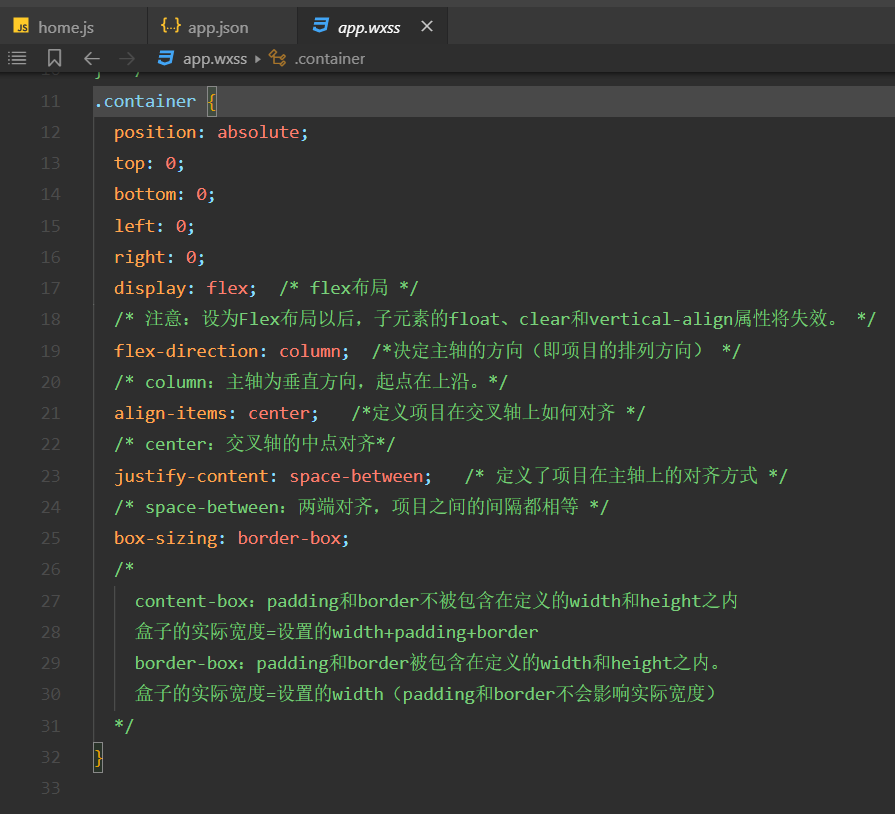Screen dimensions: 895x814
Task: Toggle the bookmark icon in toolbar
Action: pos(54,58)
